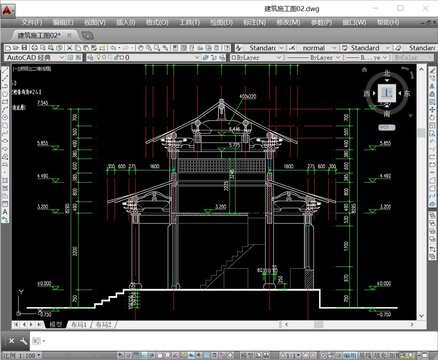
Task: Open the Layer Properties Manager icon
Action: coord(90,58)
